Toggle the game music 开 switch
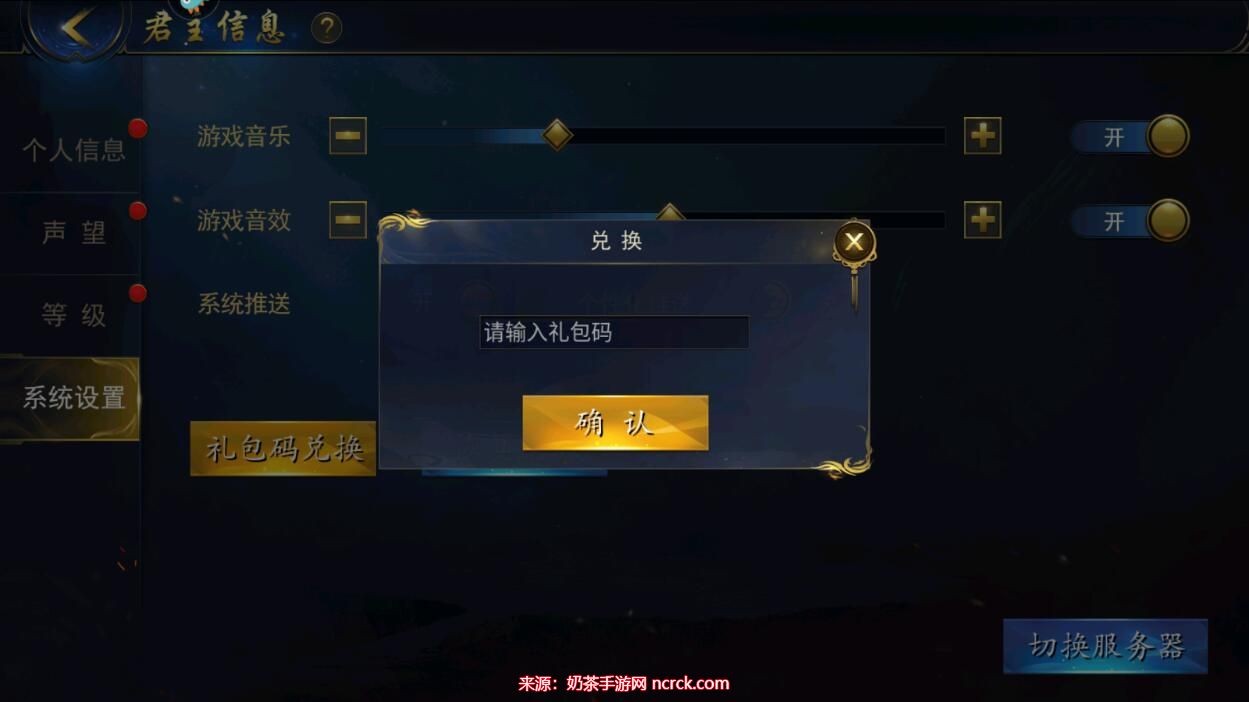The height and width of the screenshot is (702, 1249). [1130, 136]
